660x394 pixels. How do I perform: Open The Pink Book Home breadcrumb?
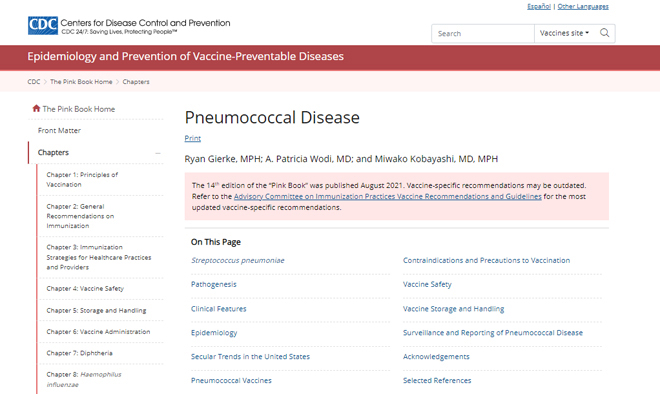click(x=81, y=82)
